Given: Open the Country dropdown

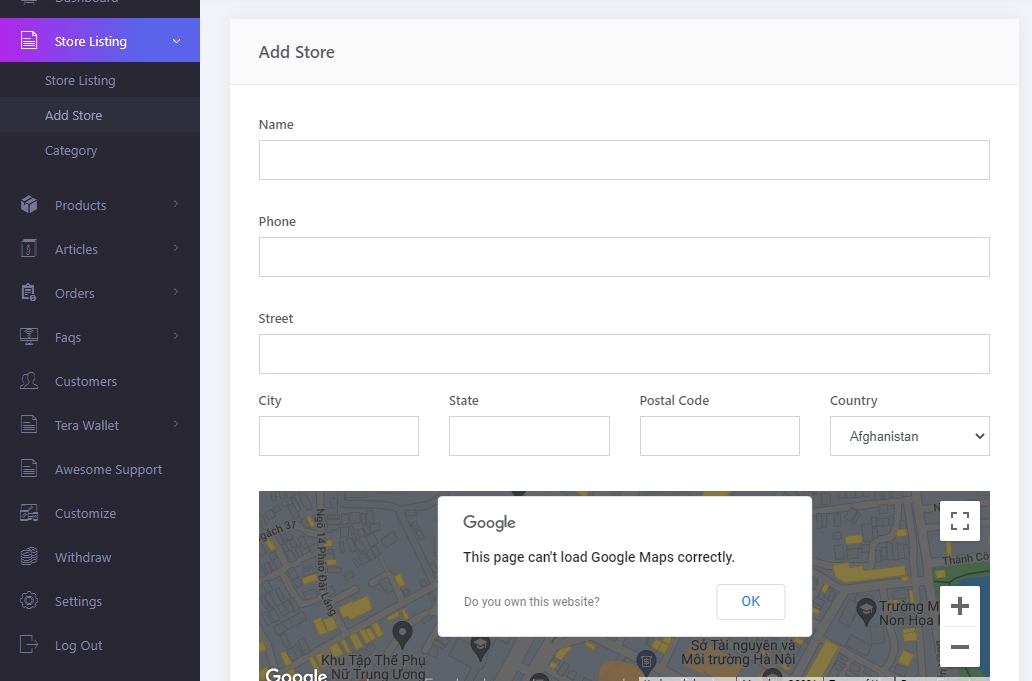Looking at the screenshot, I should point(909,436).
